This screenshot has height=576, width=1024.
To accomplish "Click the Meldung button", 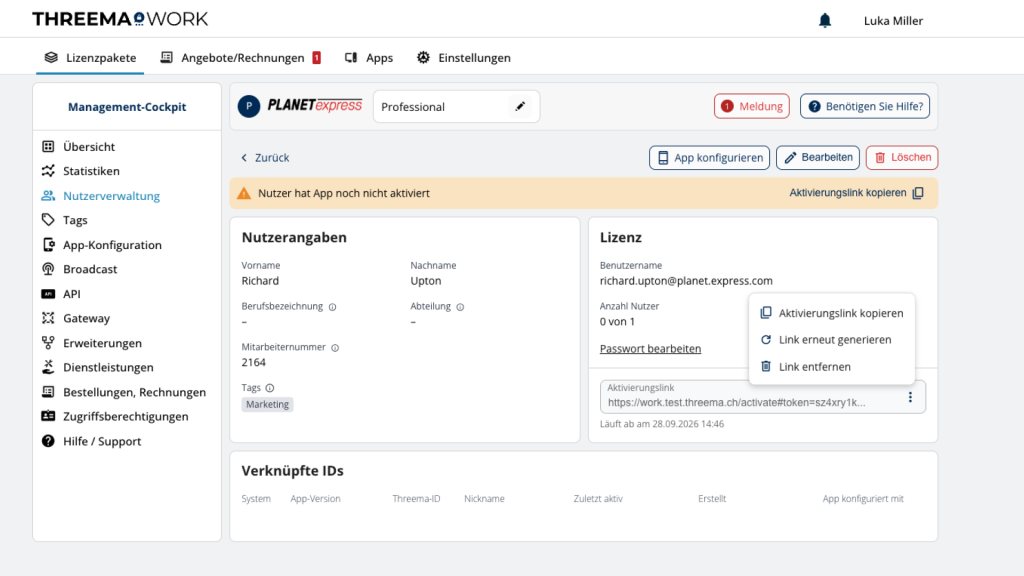I will pyautogui.click(x=752, y=106).
